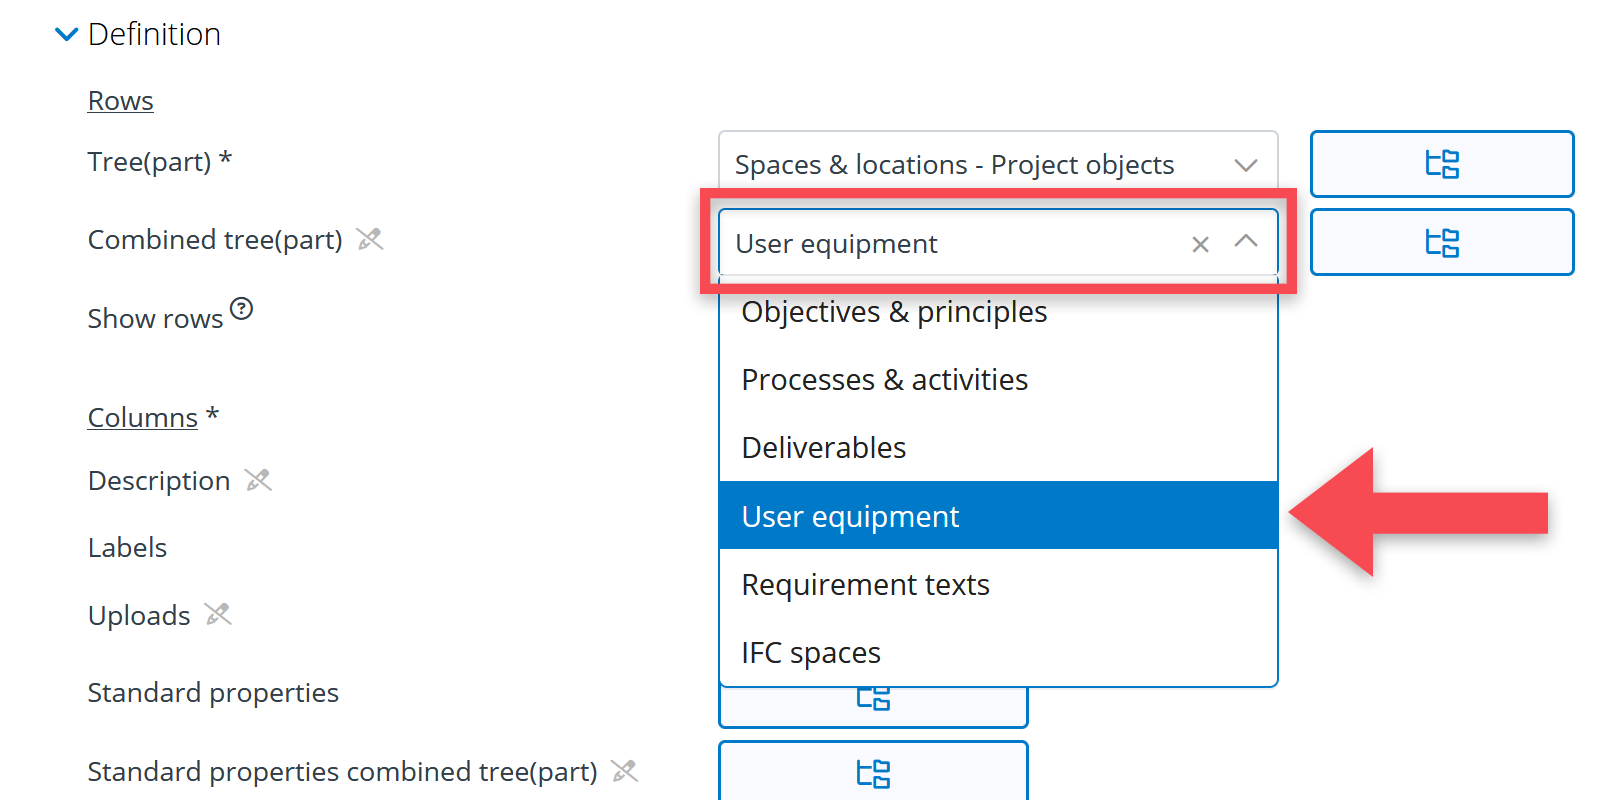The image size is (1600, 800).
Task: Click the Rows link
Action: pos(120,101)
